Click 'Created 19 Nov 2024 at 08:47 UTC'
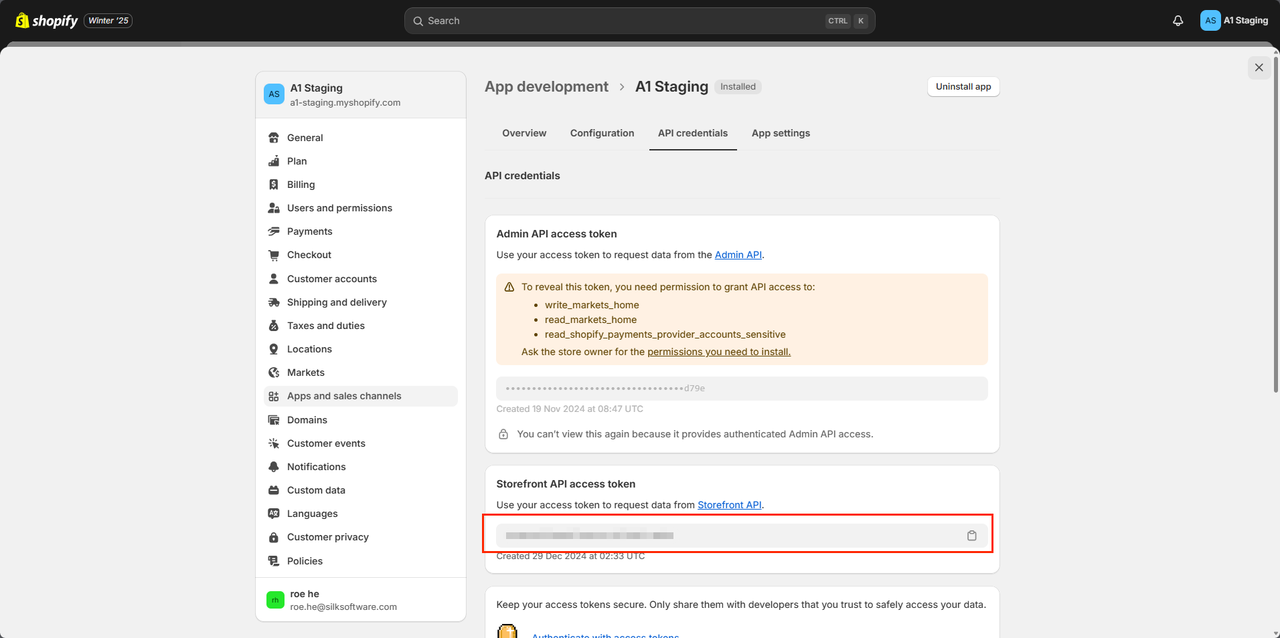Screen dimensions: 1280x638 tap(570, 409)
